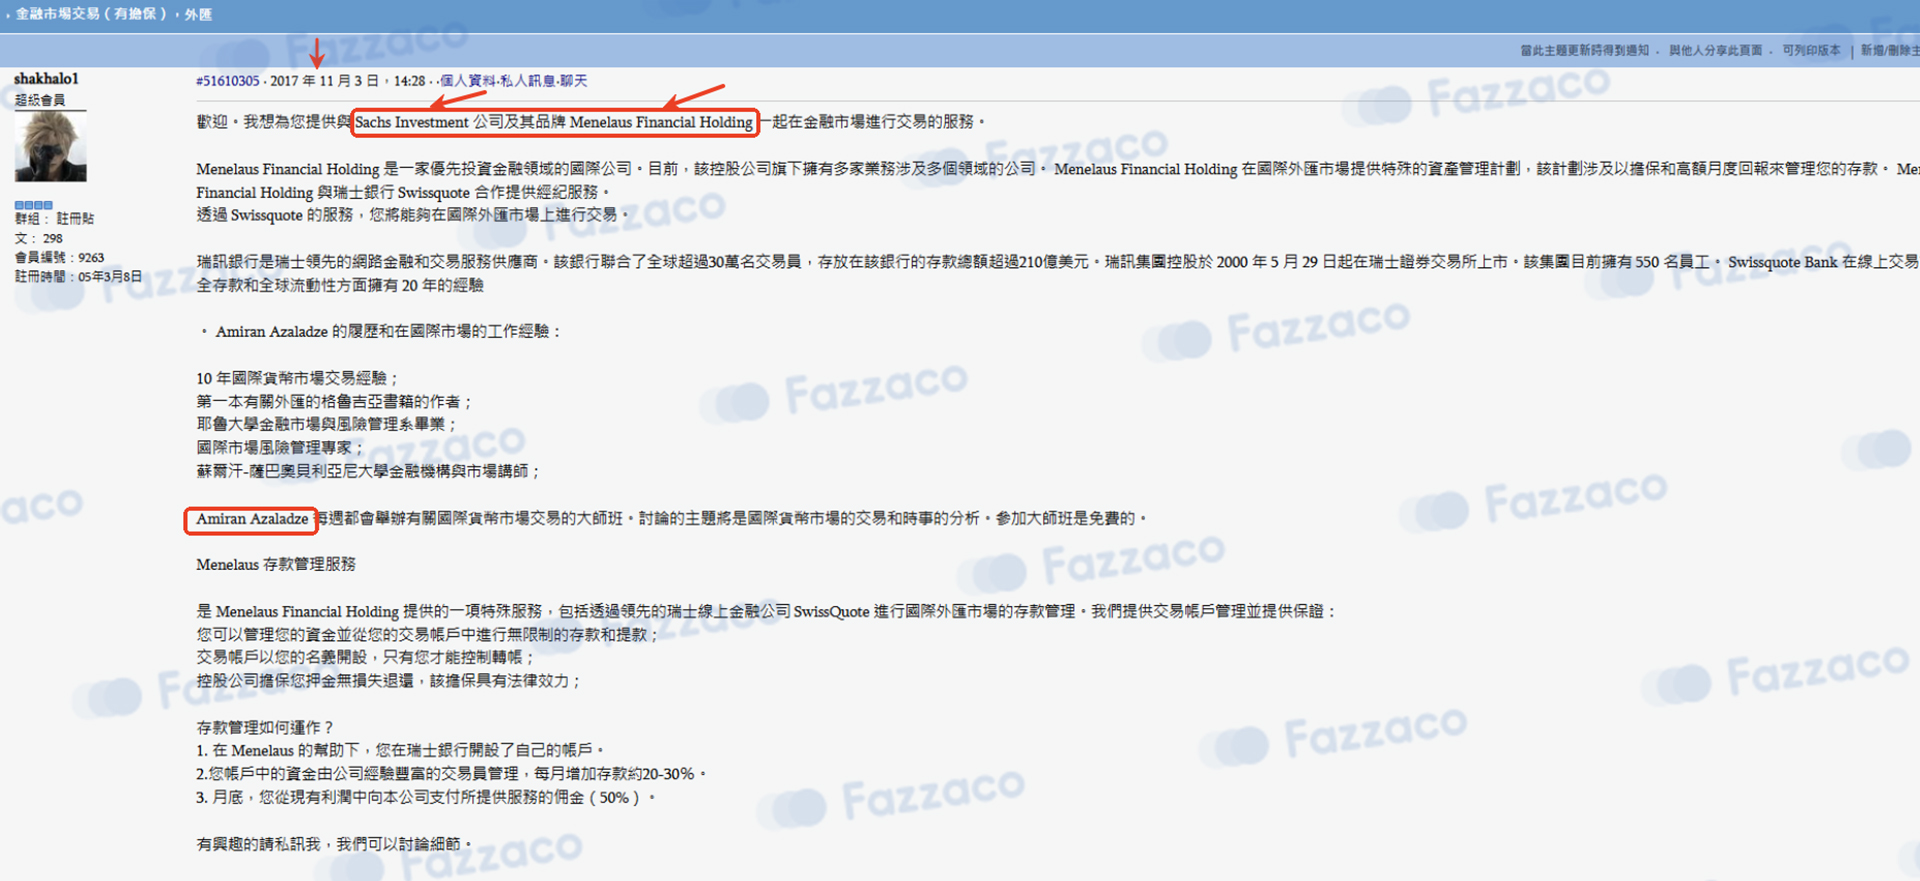Click the 私人訊息 private message link

[527, 81]
